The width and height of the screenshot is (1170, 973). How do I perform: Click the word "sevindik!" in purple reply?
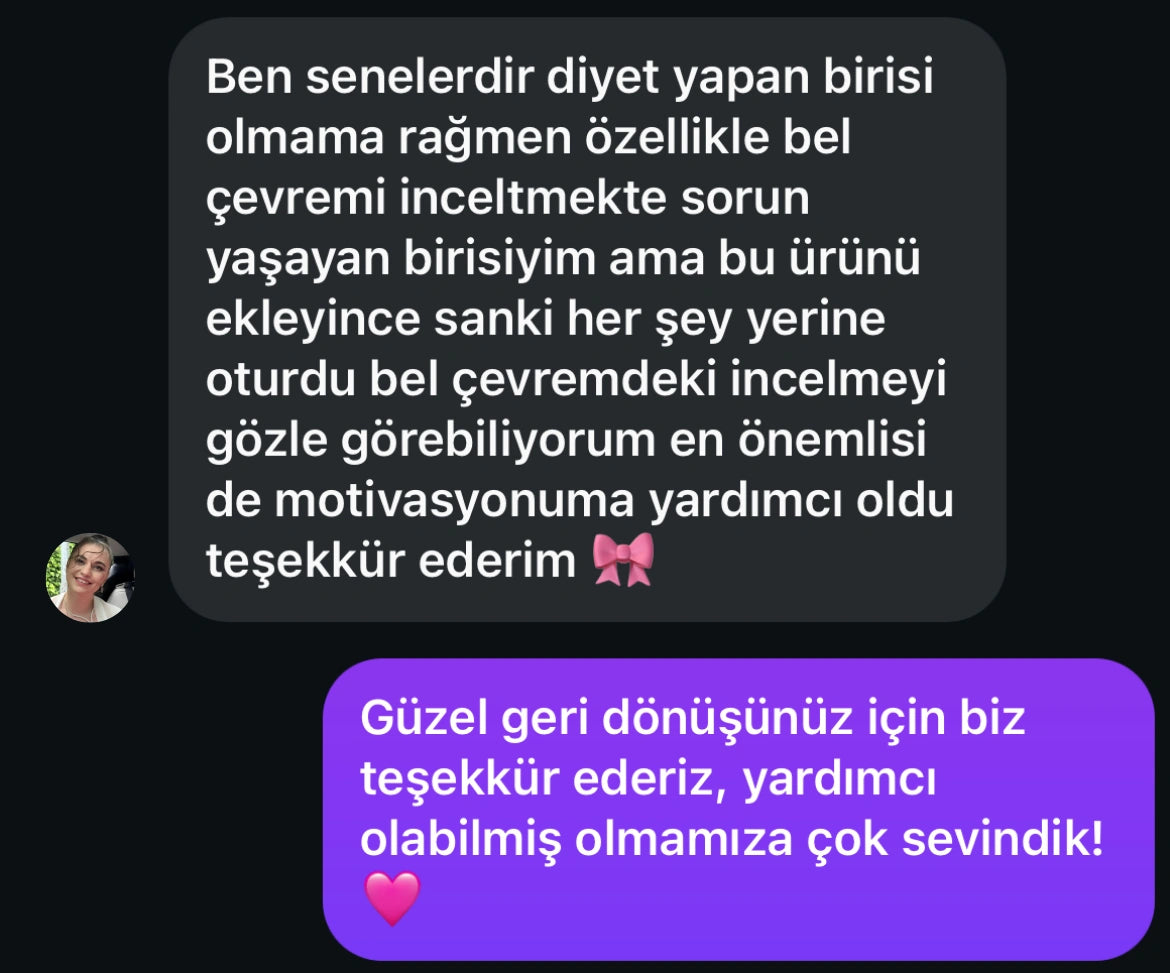point(1003,839)
